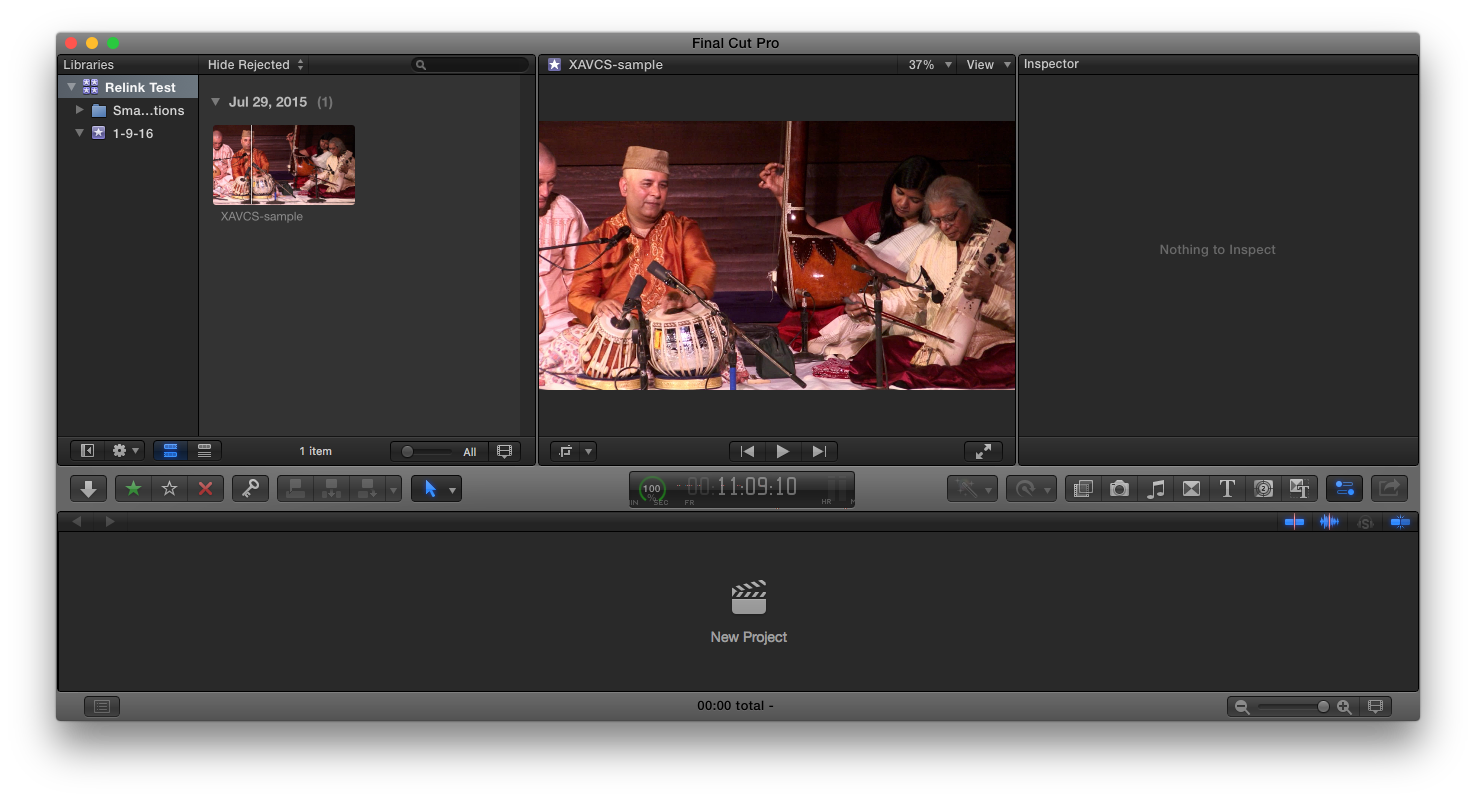Open the Generators browser countdown icon

click(x=1263, y=489)
